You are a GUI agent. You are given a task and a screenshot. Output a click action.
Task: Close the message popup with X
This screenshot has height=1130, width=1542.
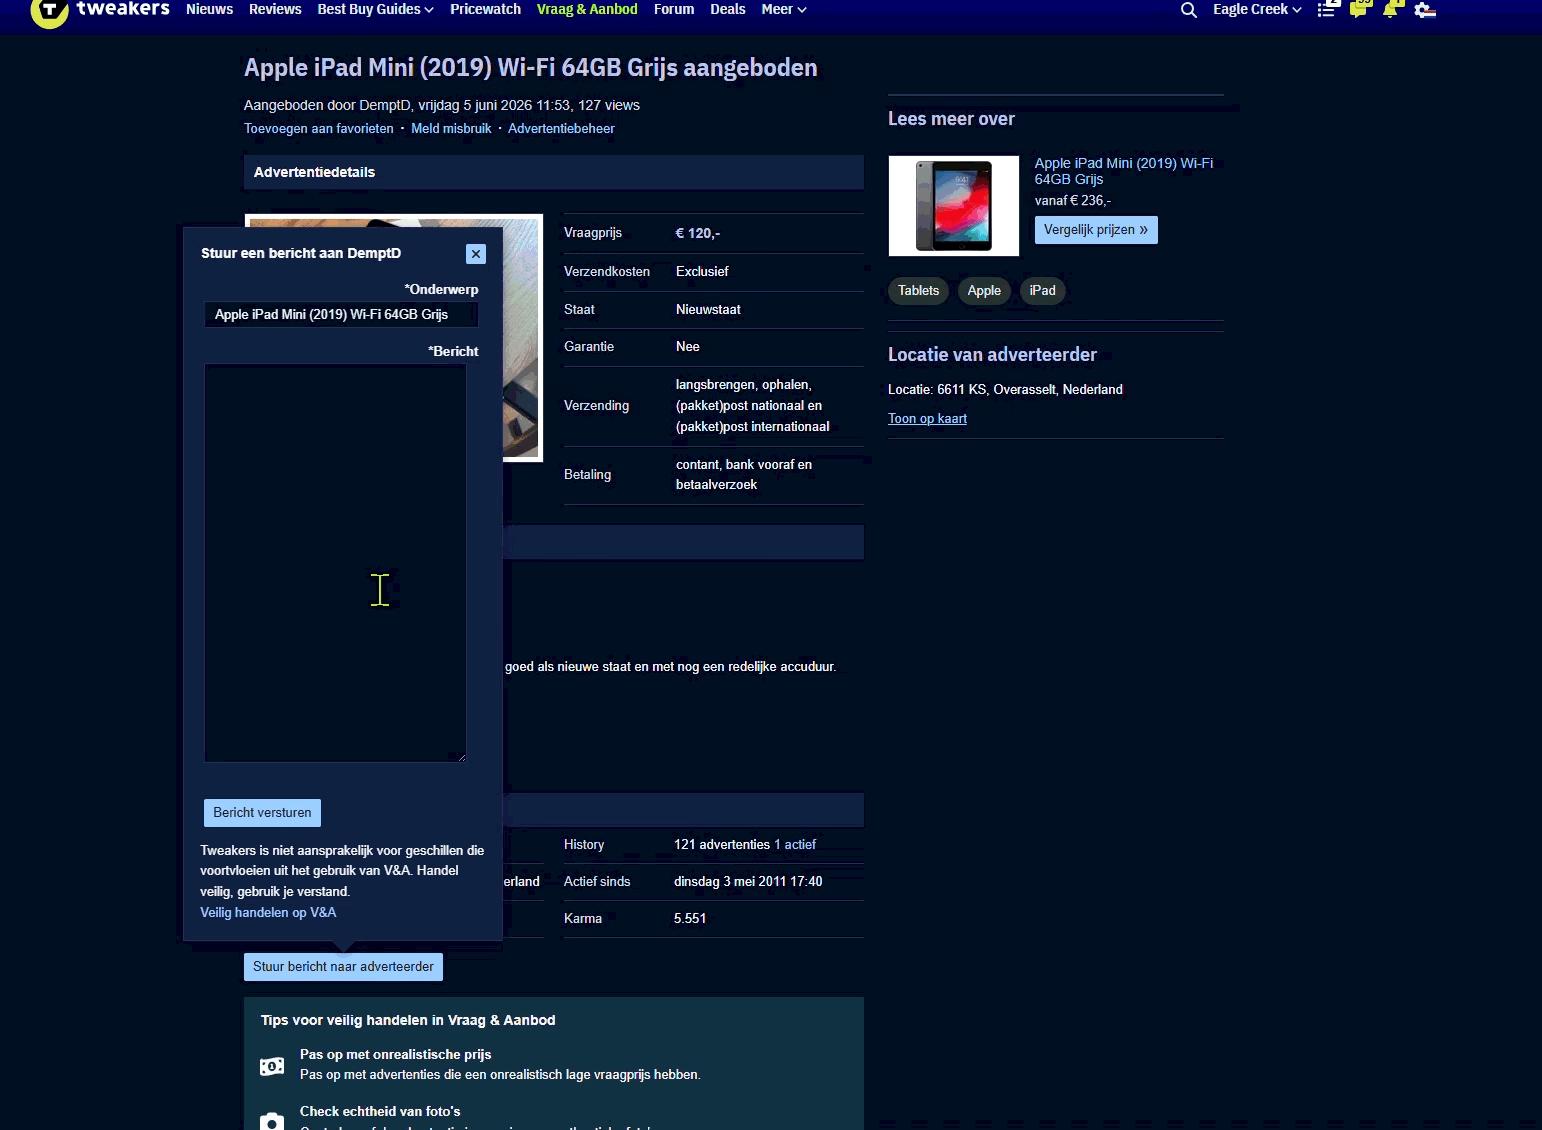pyautogui.click(x=476, y=254)
